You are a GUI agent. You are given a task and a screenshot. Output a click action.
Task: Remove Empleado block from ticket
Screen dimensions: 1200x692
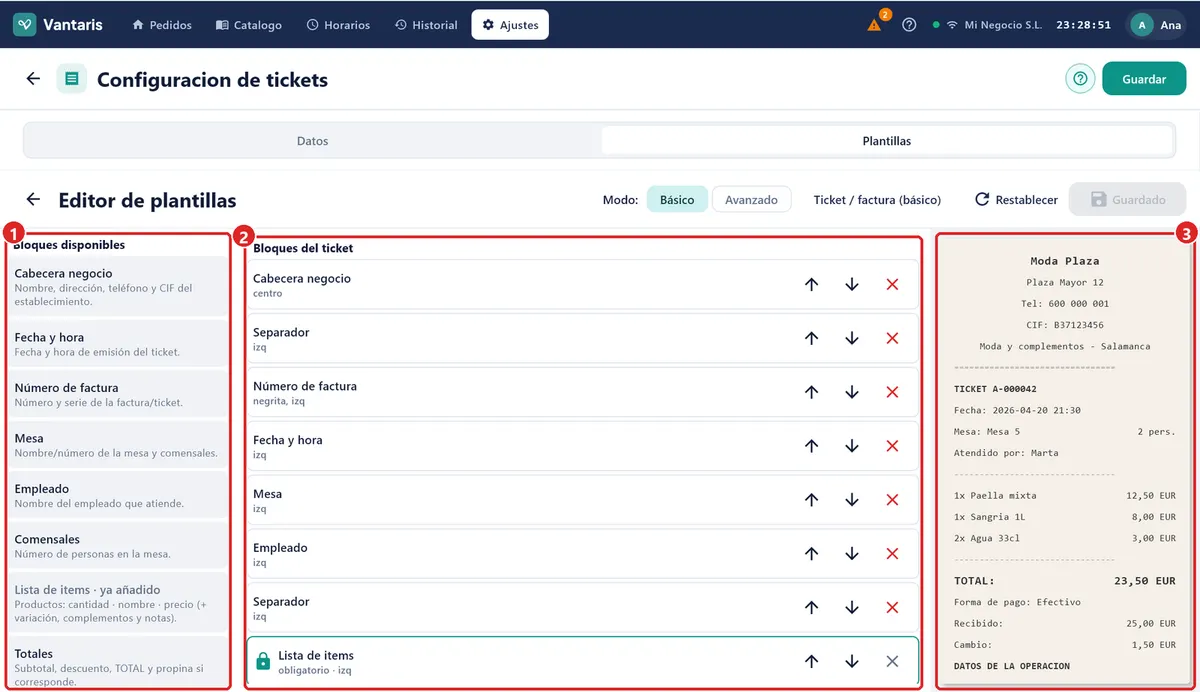tap(892, 555)
